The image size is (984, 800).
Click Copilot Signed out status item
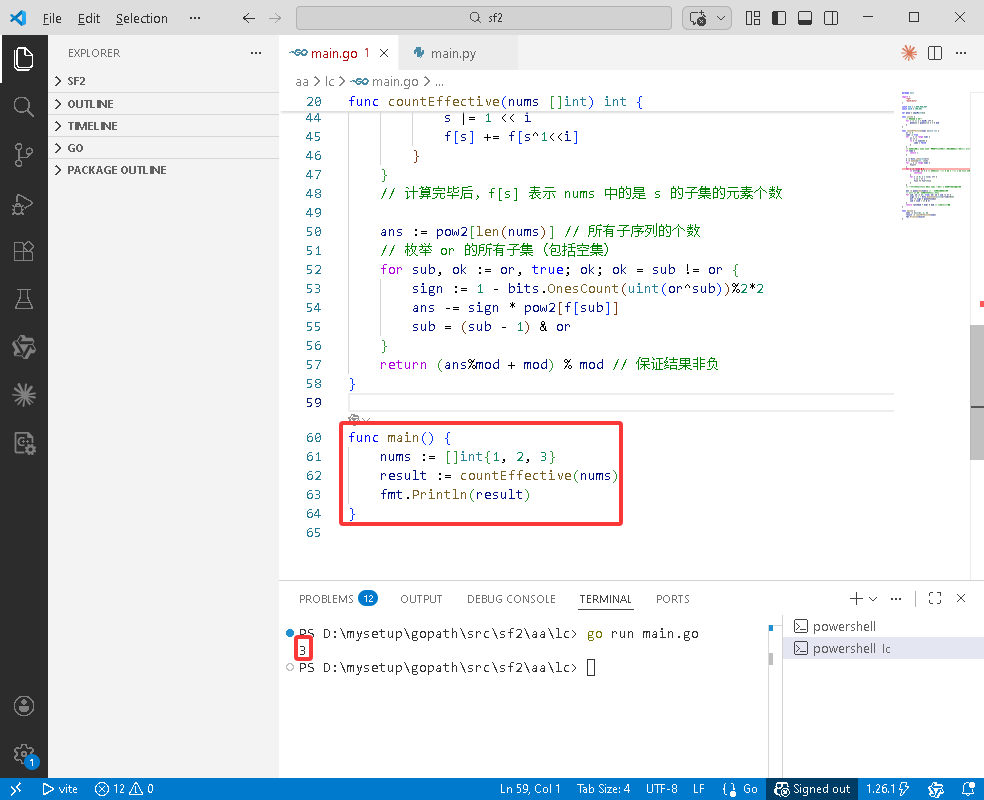tap(812, 789)
